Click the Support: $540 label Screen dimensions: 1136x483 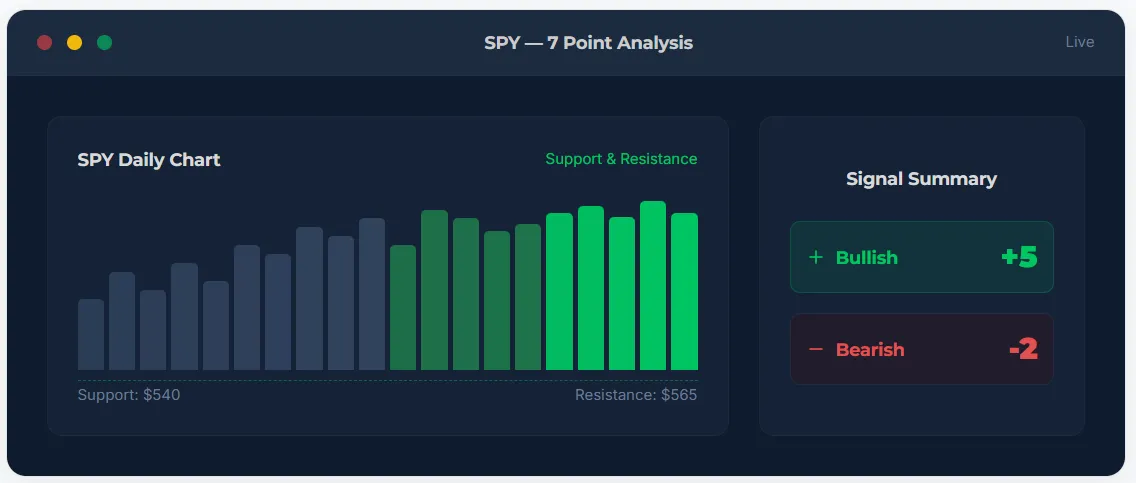pyautogui.click(x=129, y=395)
